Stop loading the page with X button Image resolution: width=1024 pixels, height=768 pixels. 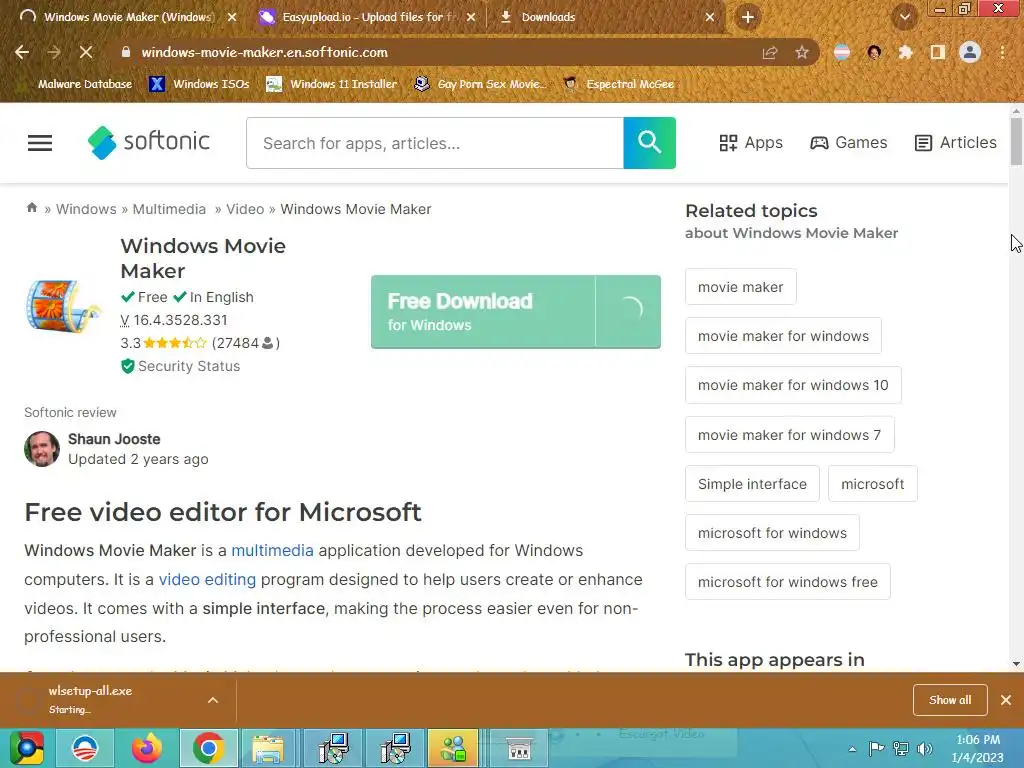(x=86, y=52)
